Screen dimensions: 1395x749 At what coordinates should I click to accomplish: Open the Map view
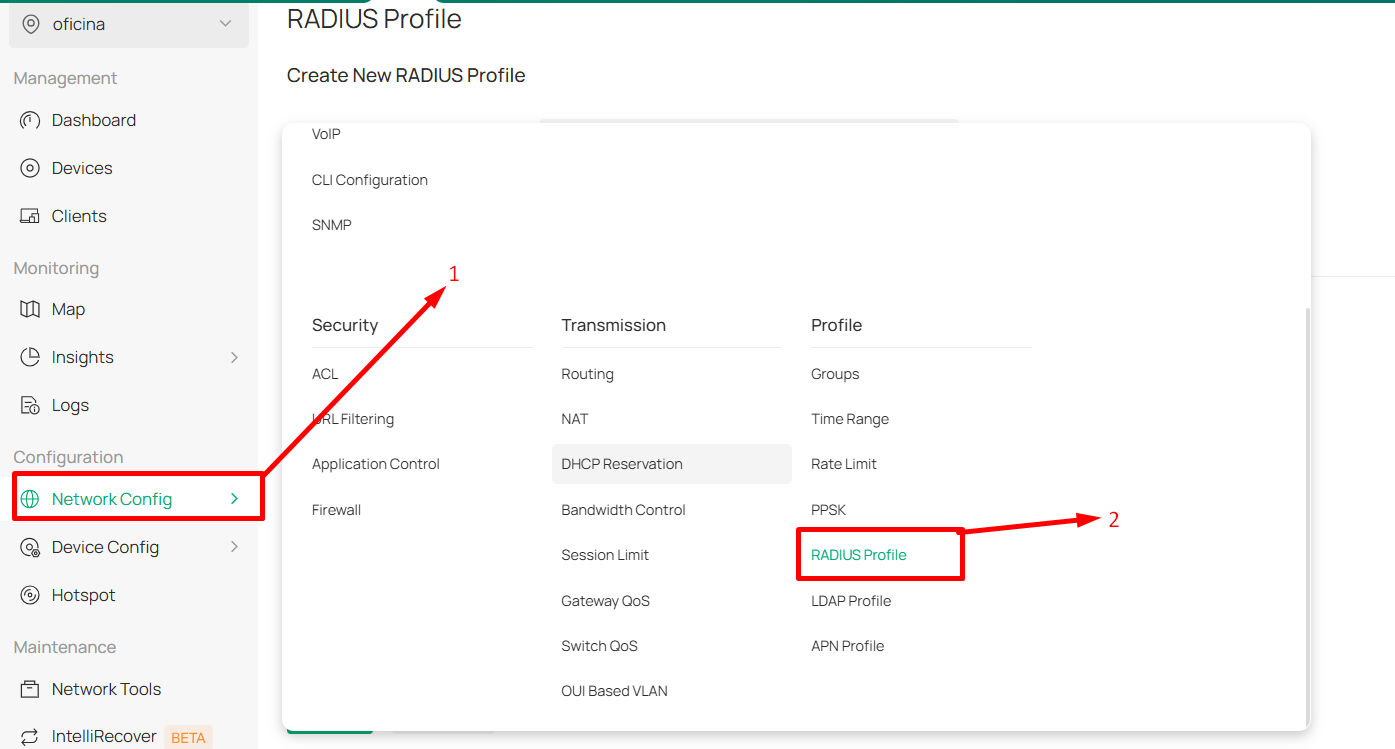coord(68,309)
